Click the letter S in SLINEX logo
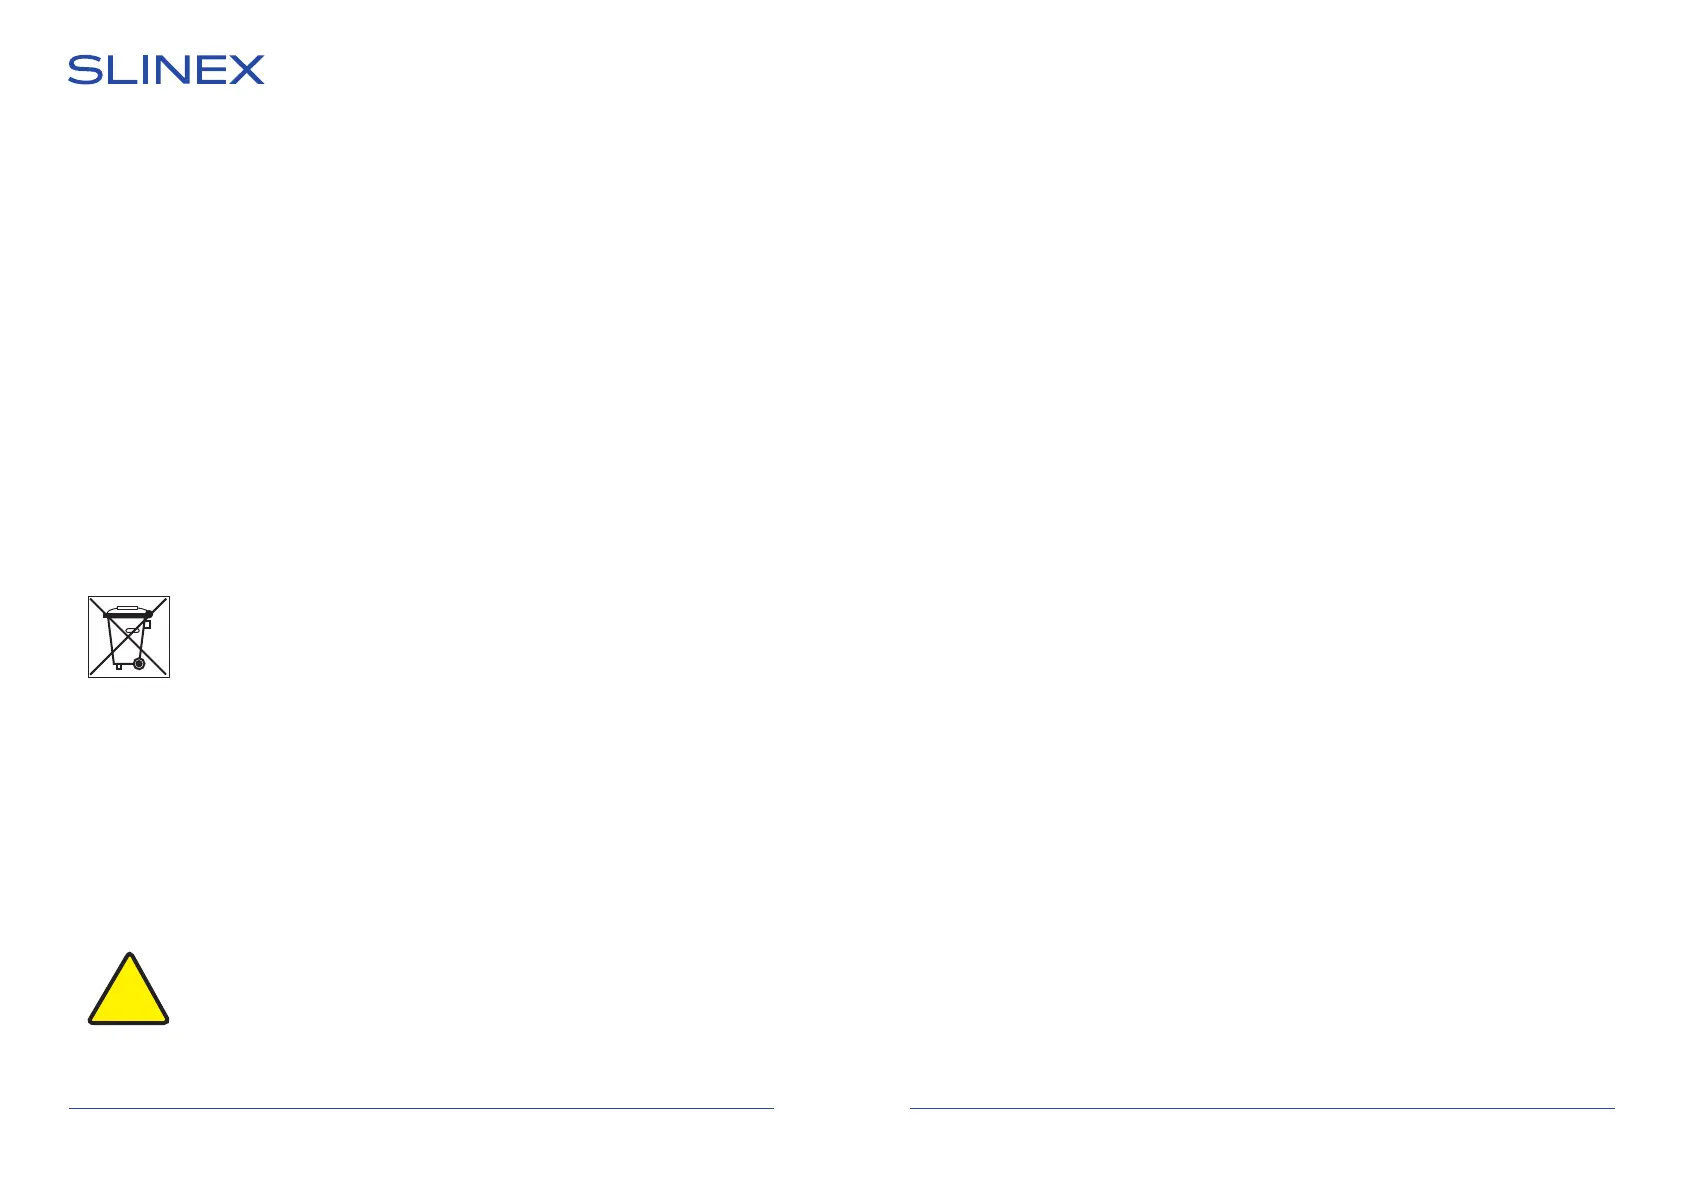This screenshot has height=1191, width=1684. 85,70
